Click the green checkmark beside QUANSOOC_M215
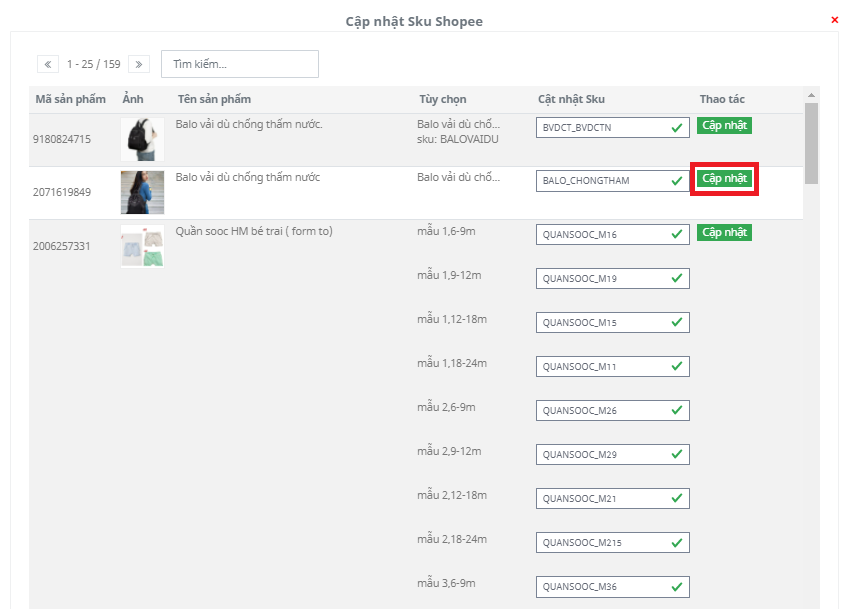 click(677, 542)
